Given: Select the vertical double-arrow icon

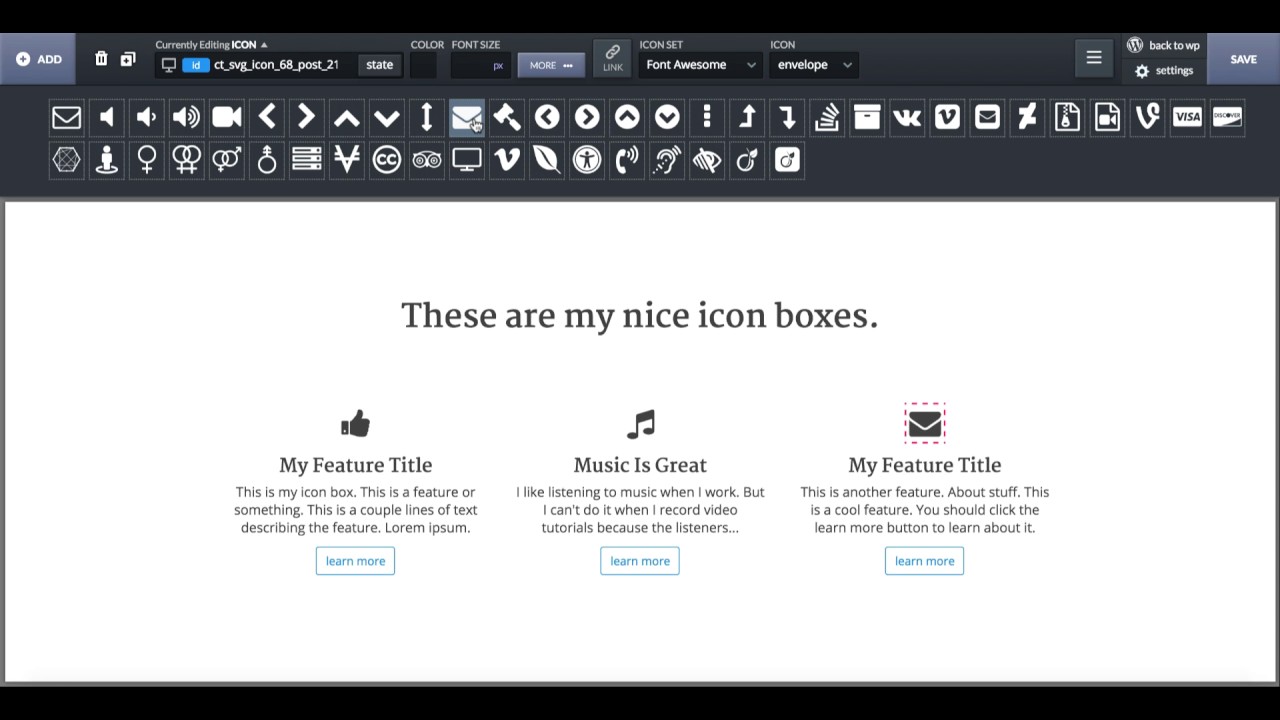Looking at the screenshot, I should (426, 118).
